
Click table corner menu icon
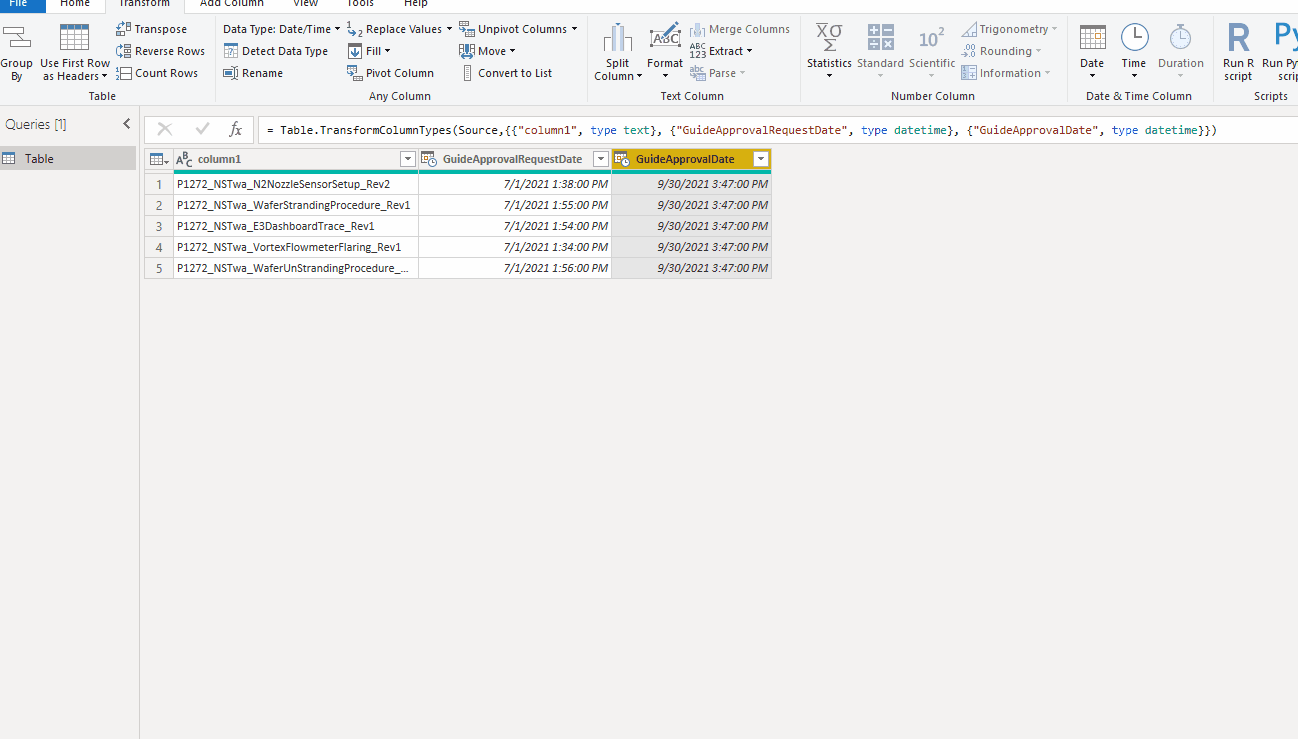coord(159,159)
